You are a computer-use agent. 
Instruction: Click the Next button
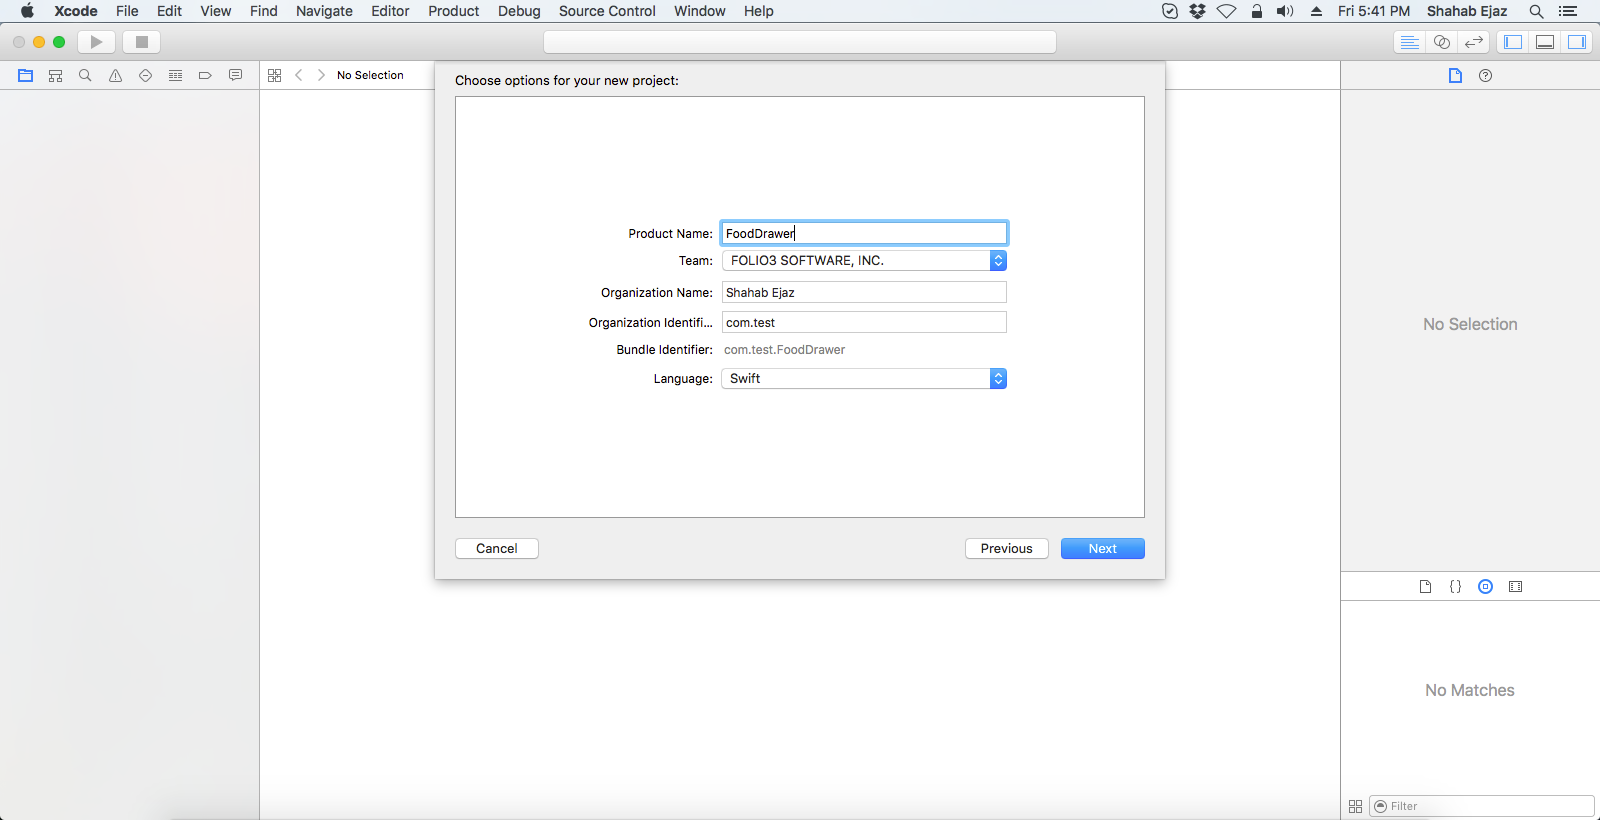[1103, 549]
